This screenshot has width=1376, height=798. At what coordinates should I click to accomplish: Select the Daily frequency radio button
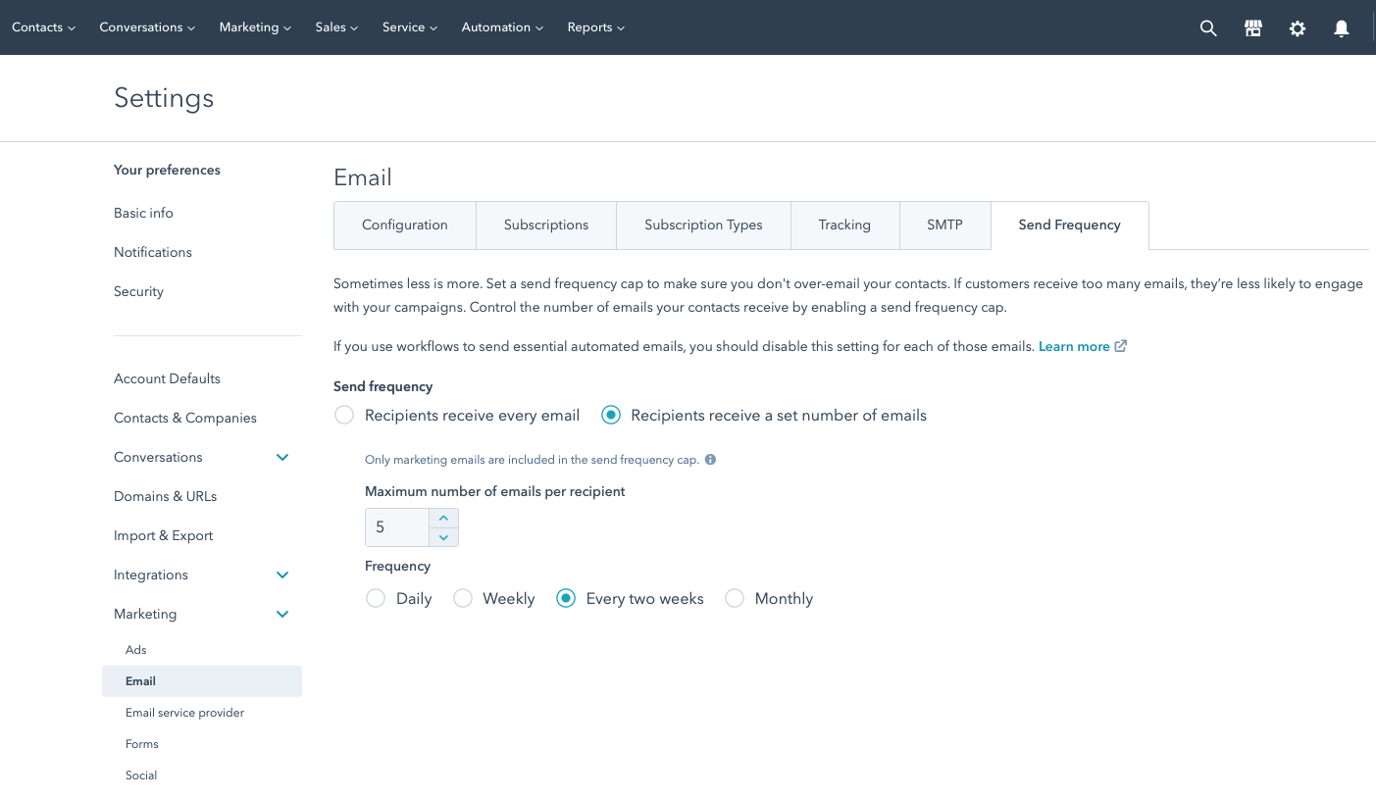375,597
